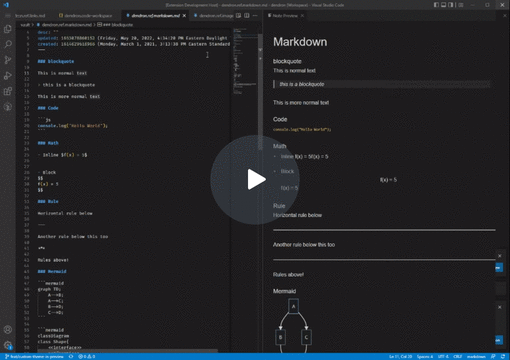This screenshot has width=510, height=360.
Task: Click the upper notification blue button
Action: (x=499, y=267)
